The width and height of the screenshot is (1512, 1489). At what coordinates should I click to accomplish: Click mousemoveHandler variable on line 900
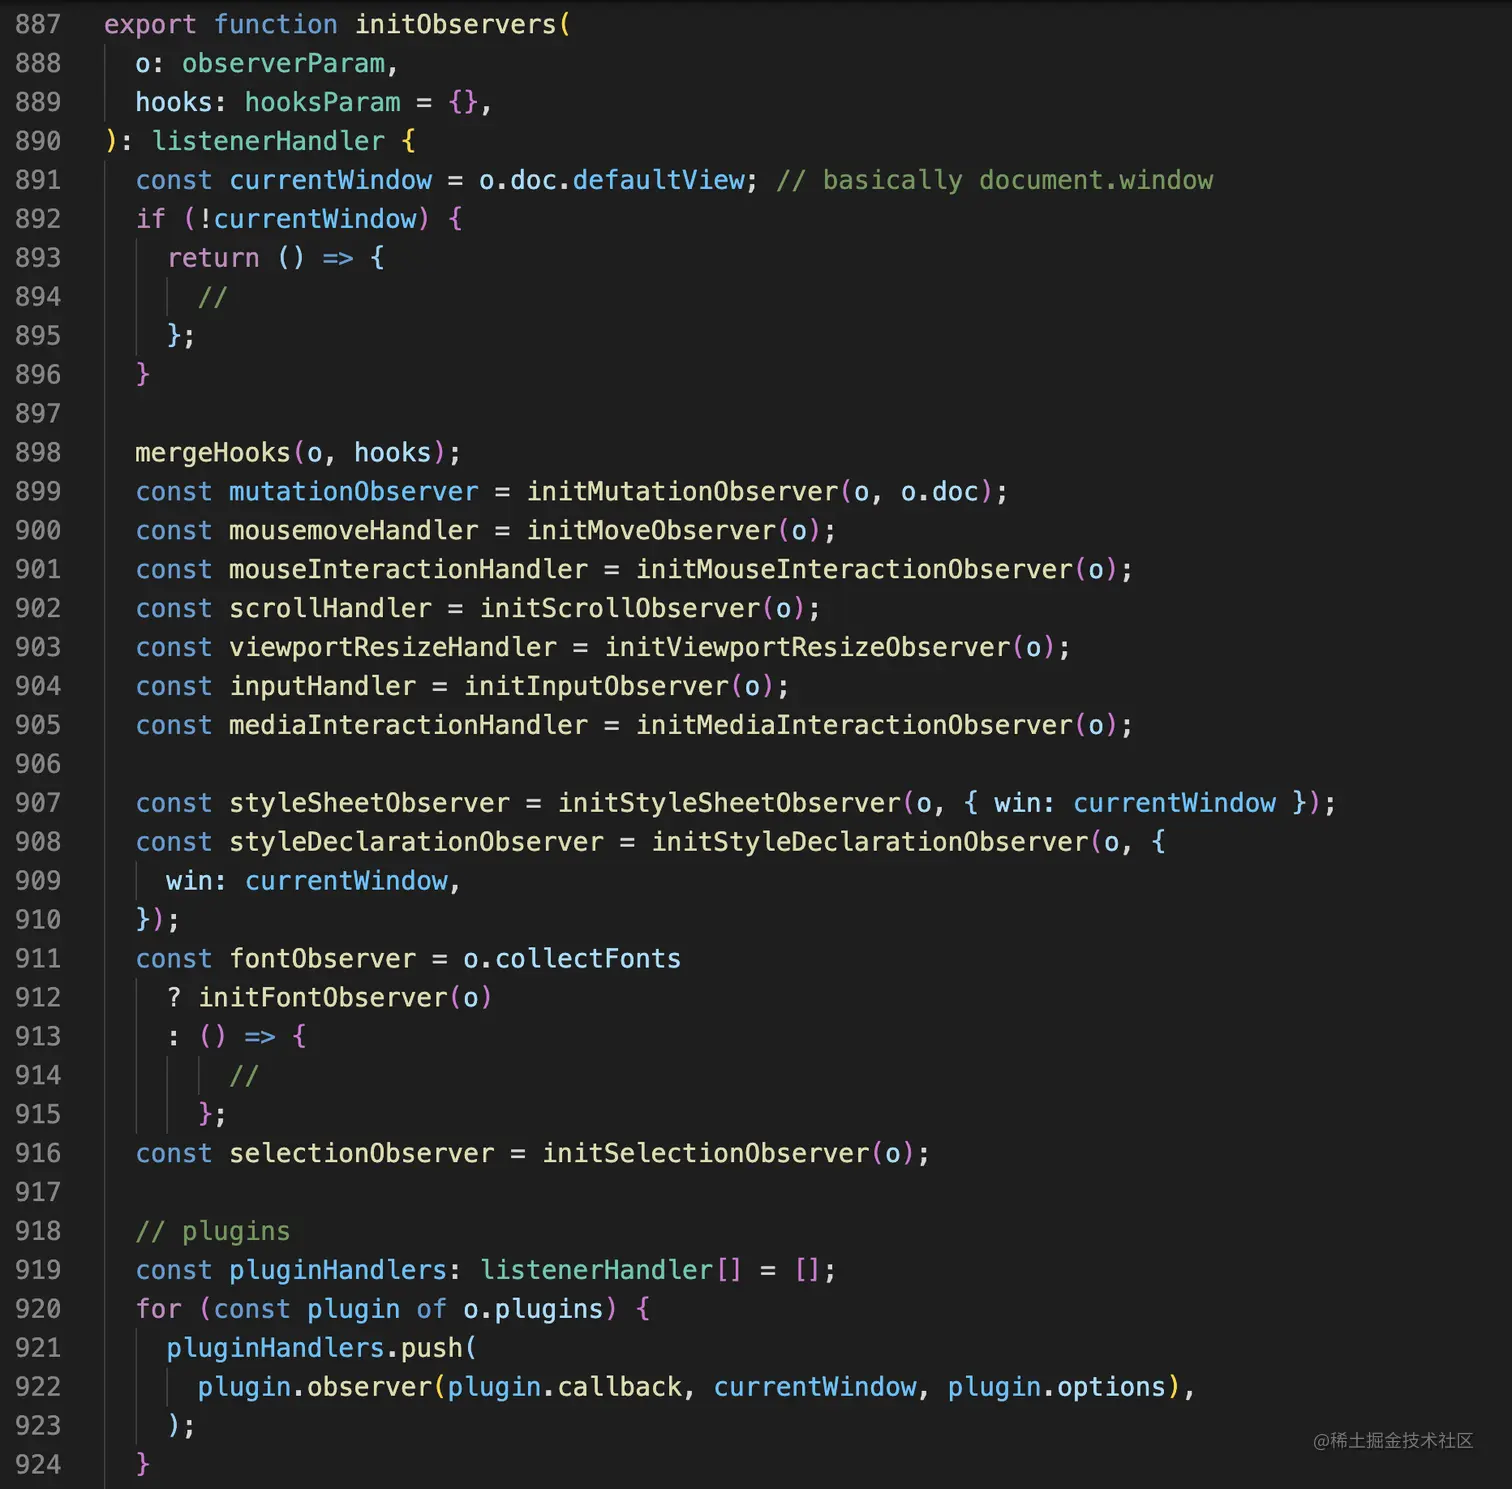pyautogui.click(x=354, y=531)
